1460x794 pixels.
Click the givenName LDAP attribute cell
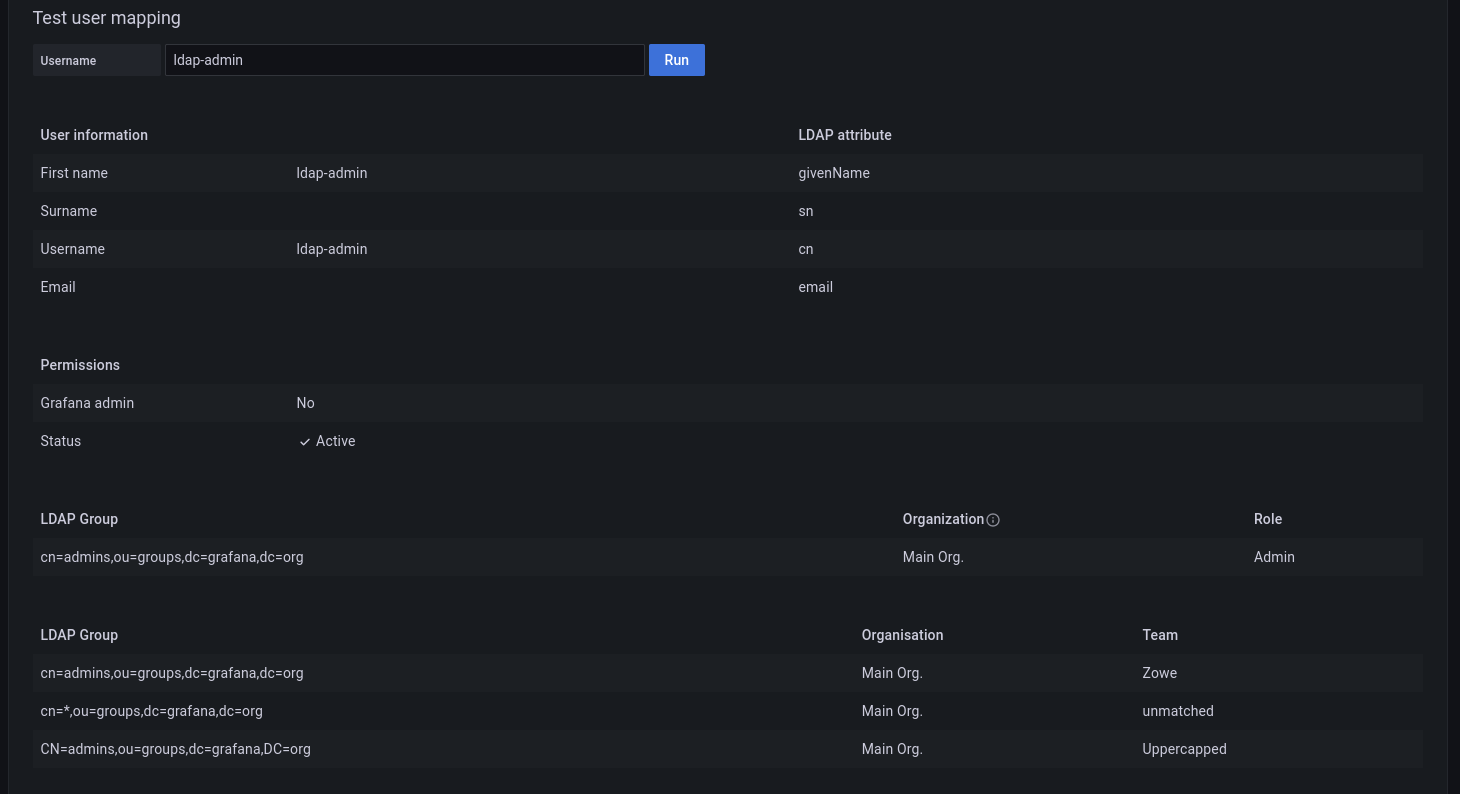834,173
